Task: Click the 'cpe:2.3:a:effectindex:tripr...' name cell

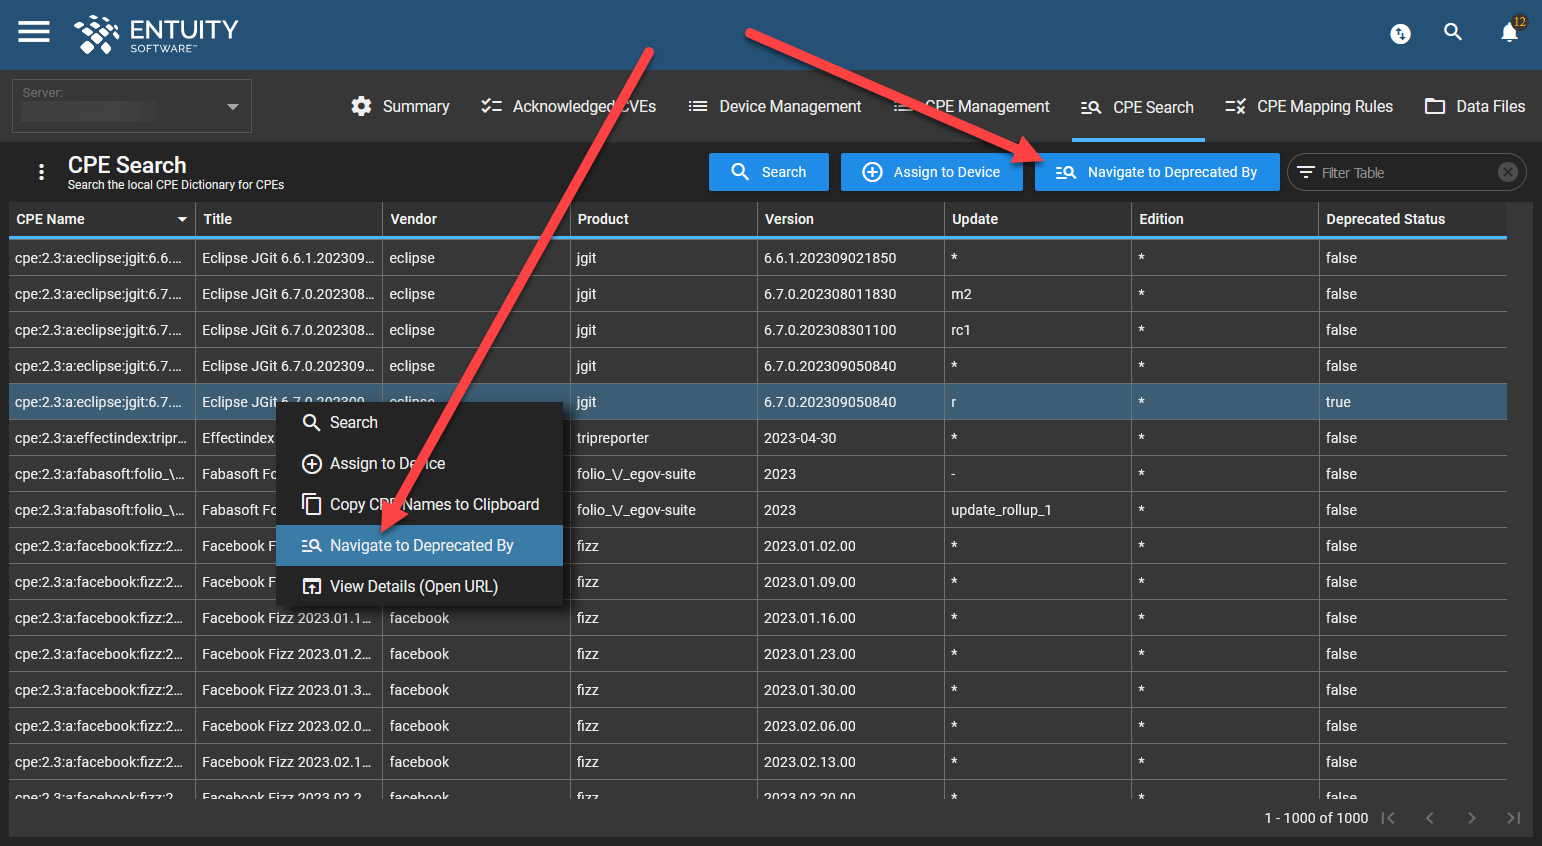Action: coord(101,438)
